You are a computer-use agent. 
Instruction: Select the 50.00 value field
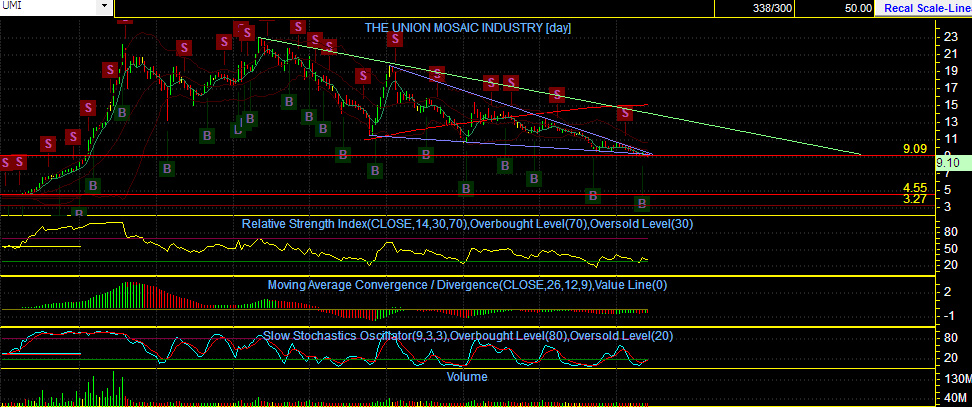point(834,8)
